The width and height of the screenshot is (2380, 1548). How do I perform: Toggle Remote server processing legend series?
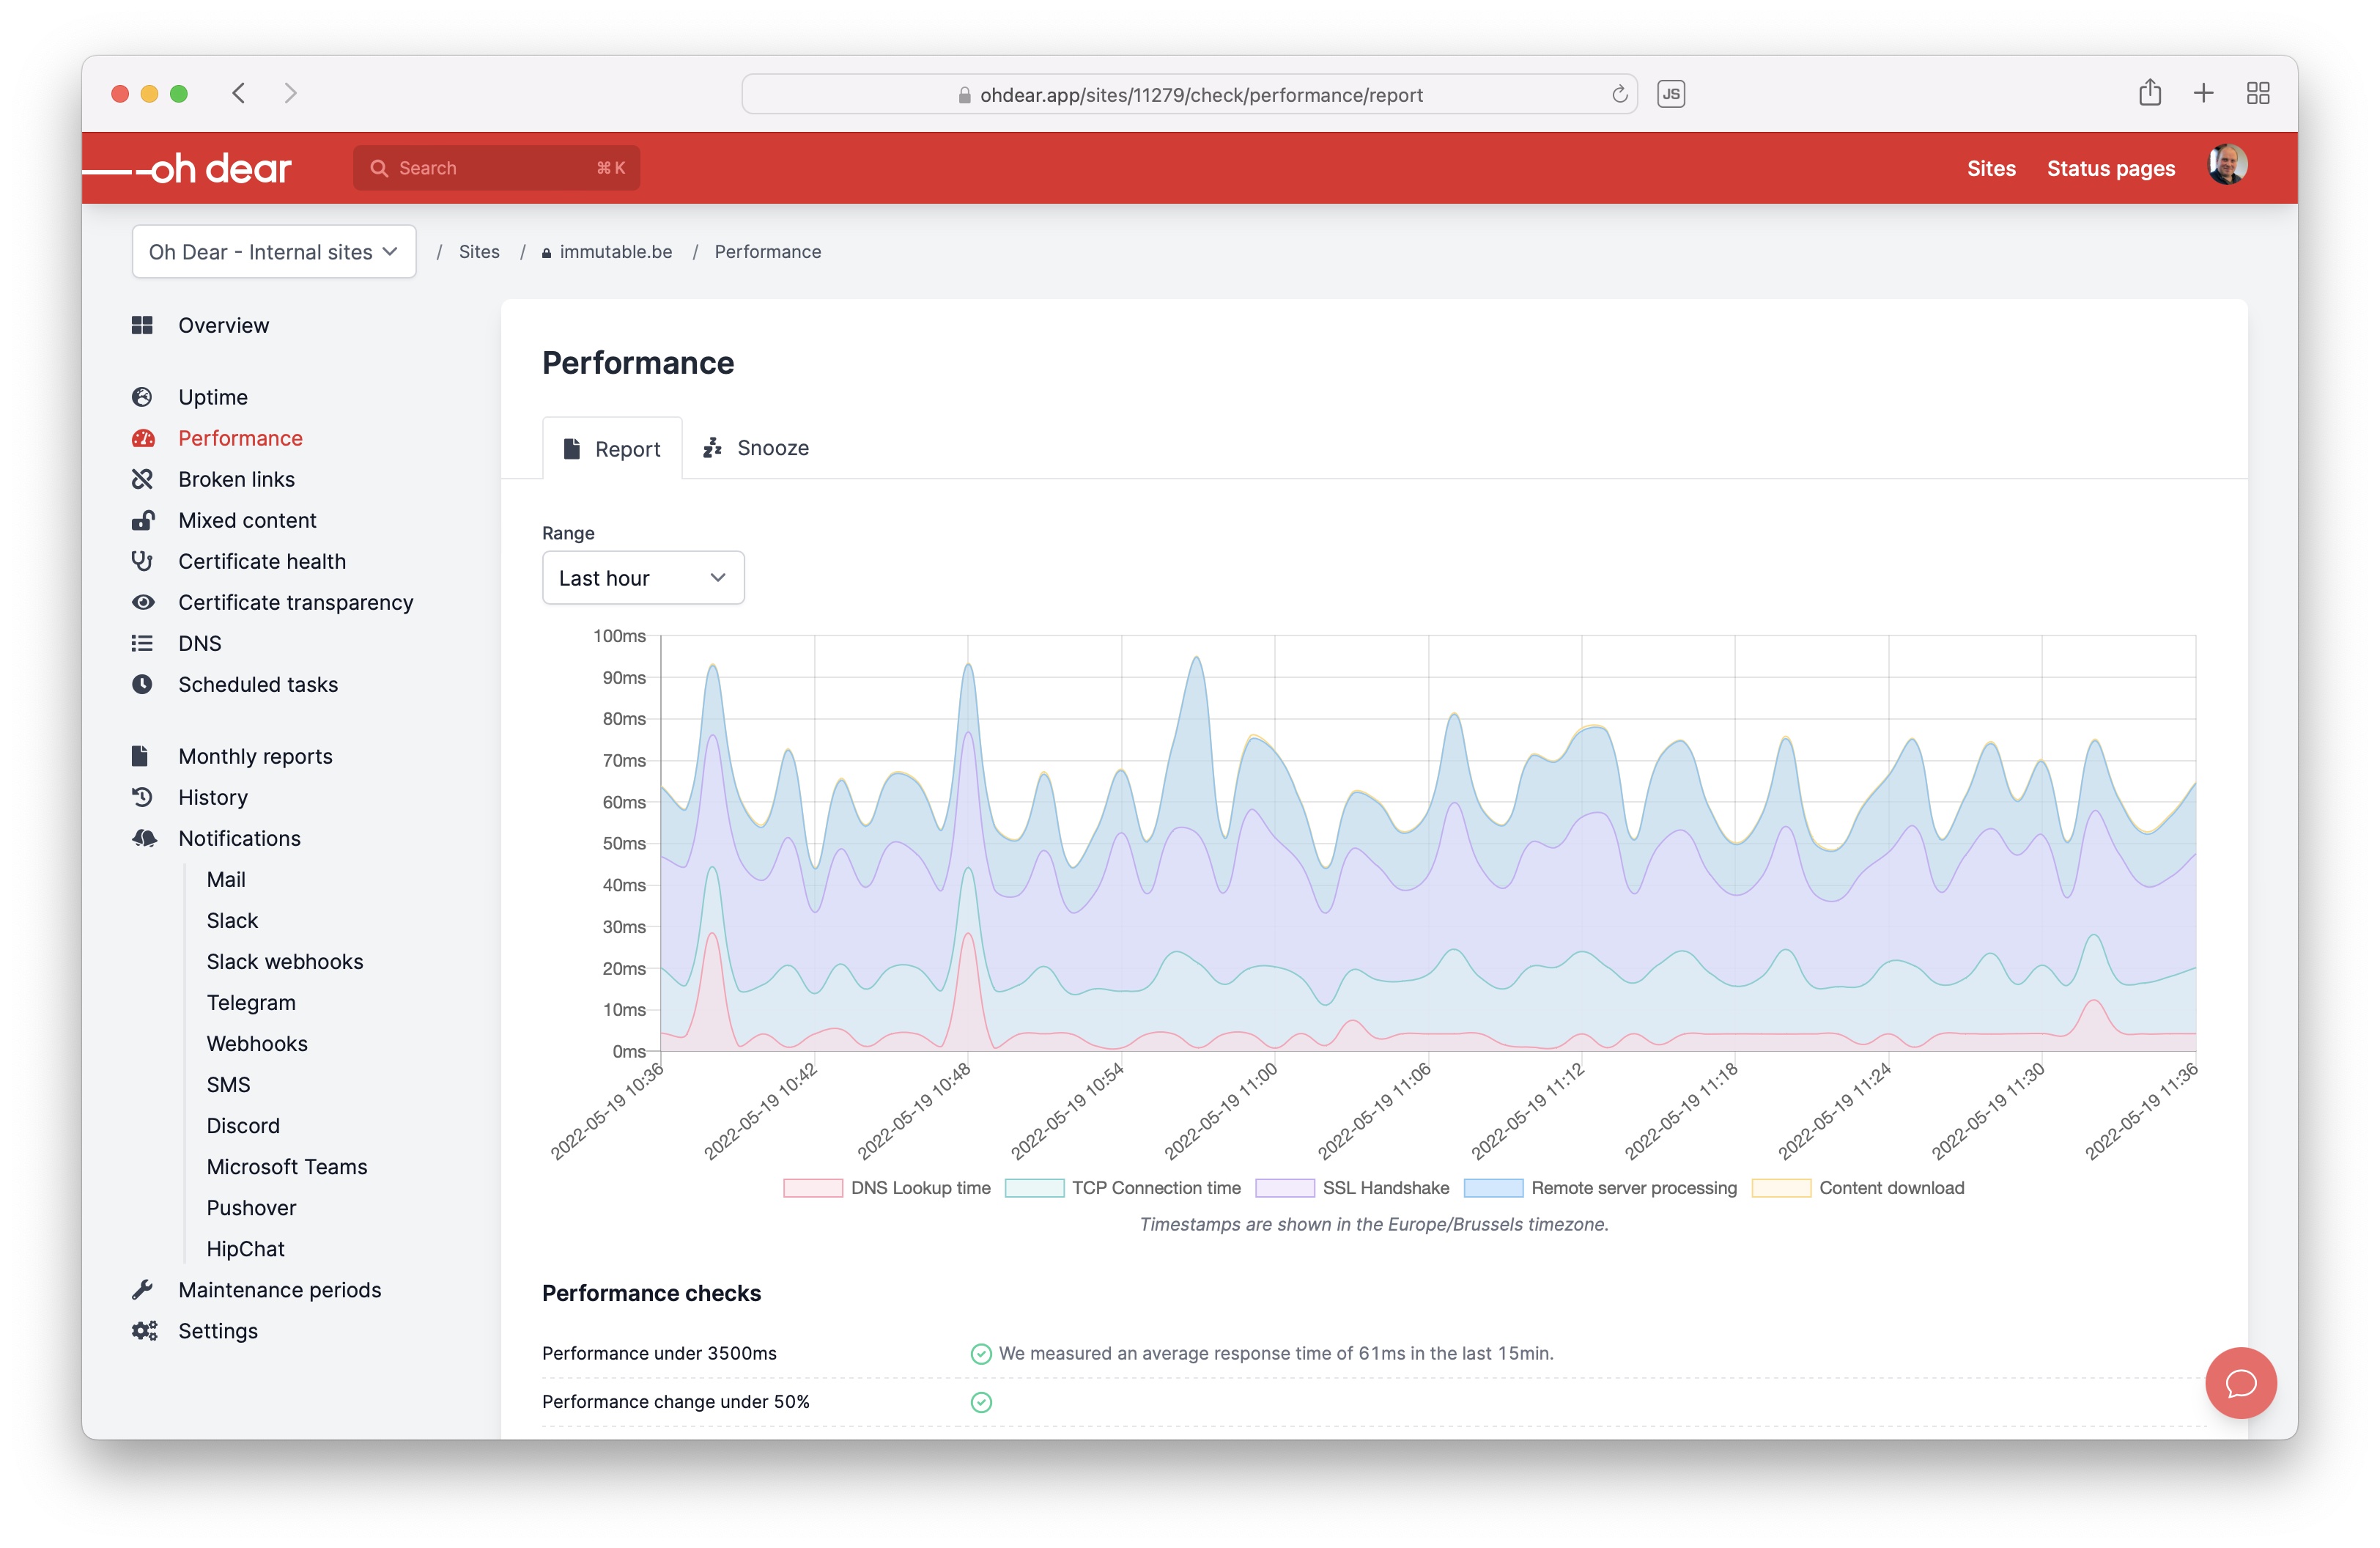1600,1188
